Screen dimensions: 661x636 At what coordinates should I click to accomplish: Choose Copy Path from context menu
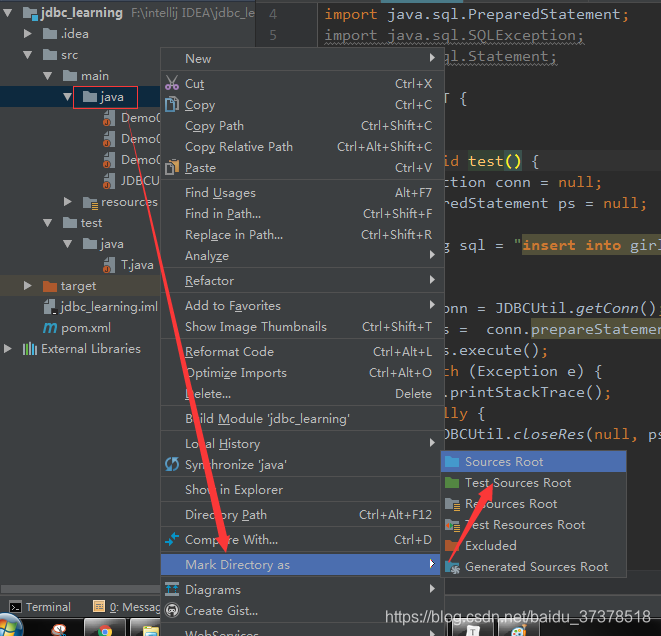(302, 126)
